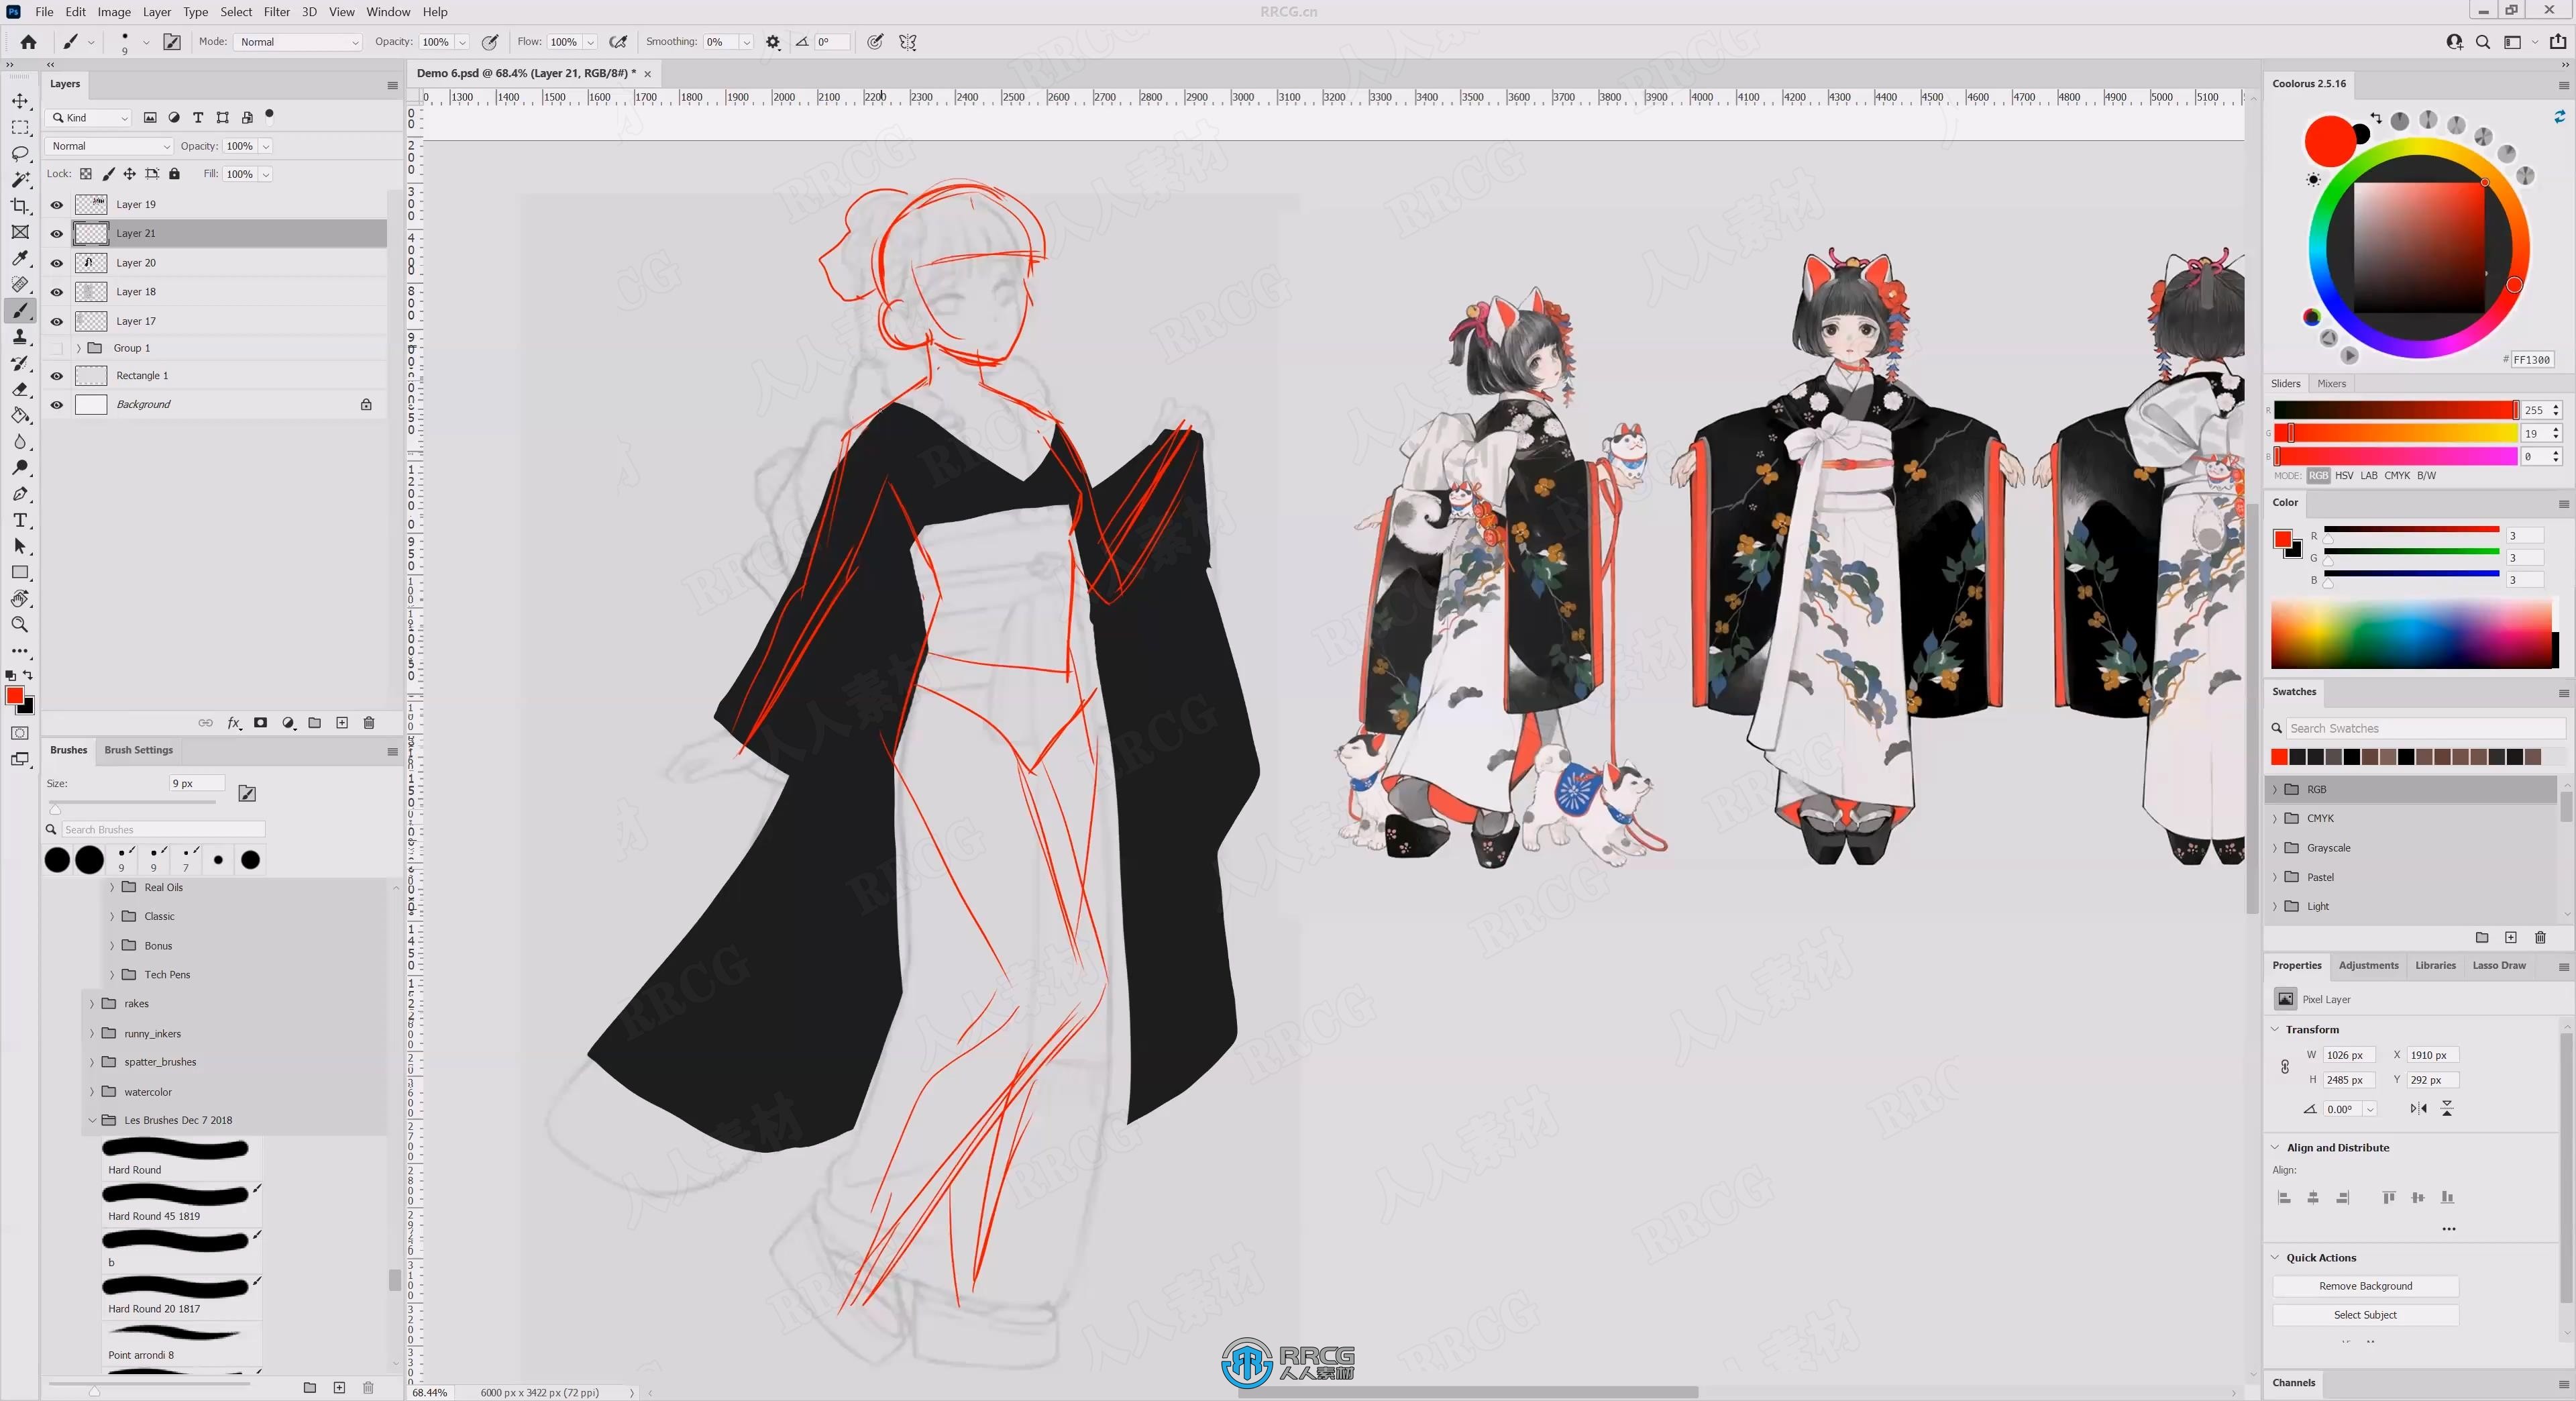Create a new group folder in Layers panel

315,723
